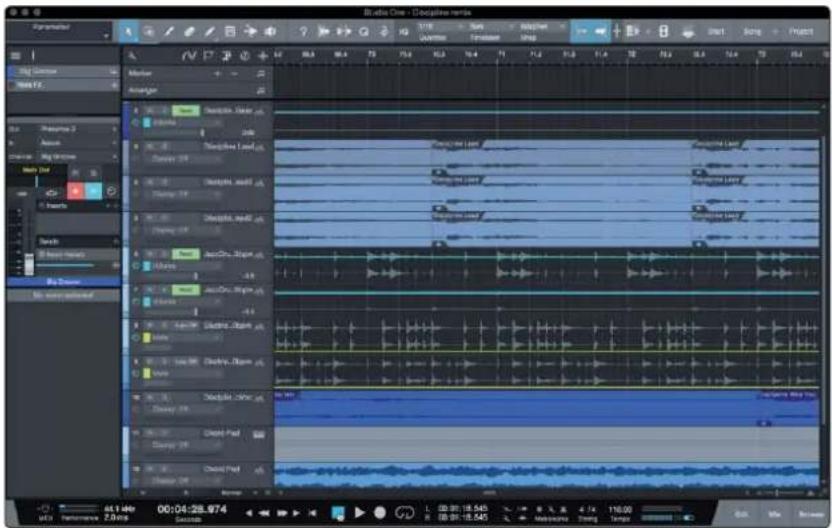Click the Marker track label

click(x=140, y=73)
